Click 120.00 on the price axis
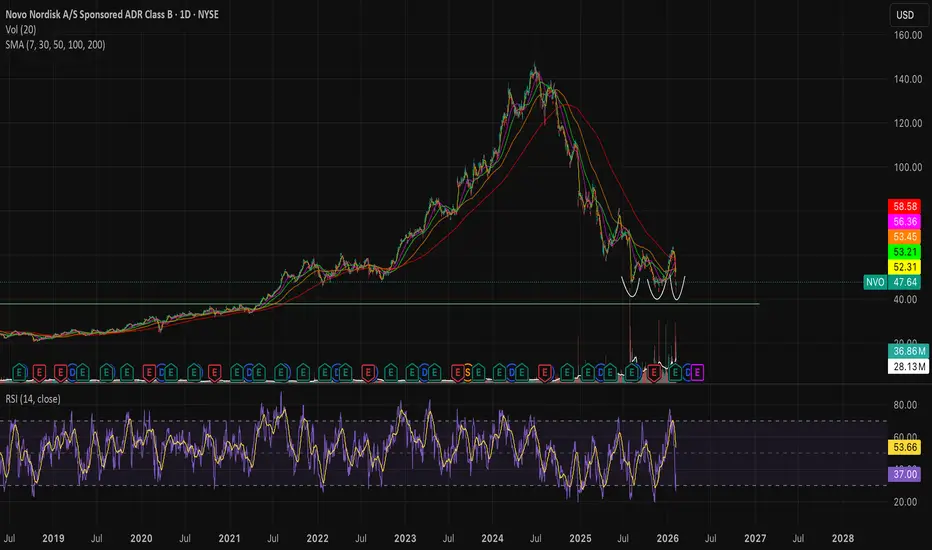 908,123
